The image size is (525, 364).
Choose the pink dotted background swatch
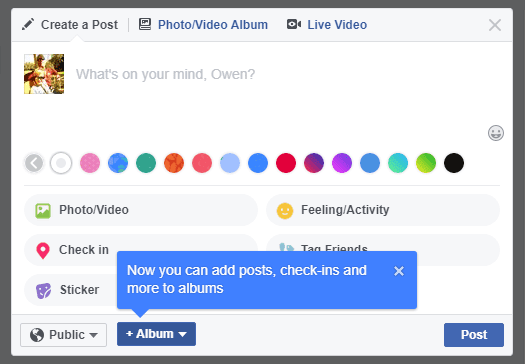(x=90, y=163)
